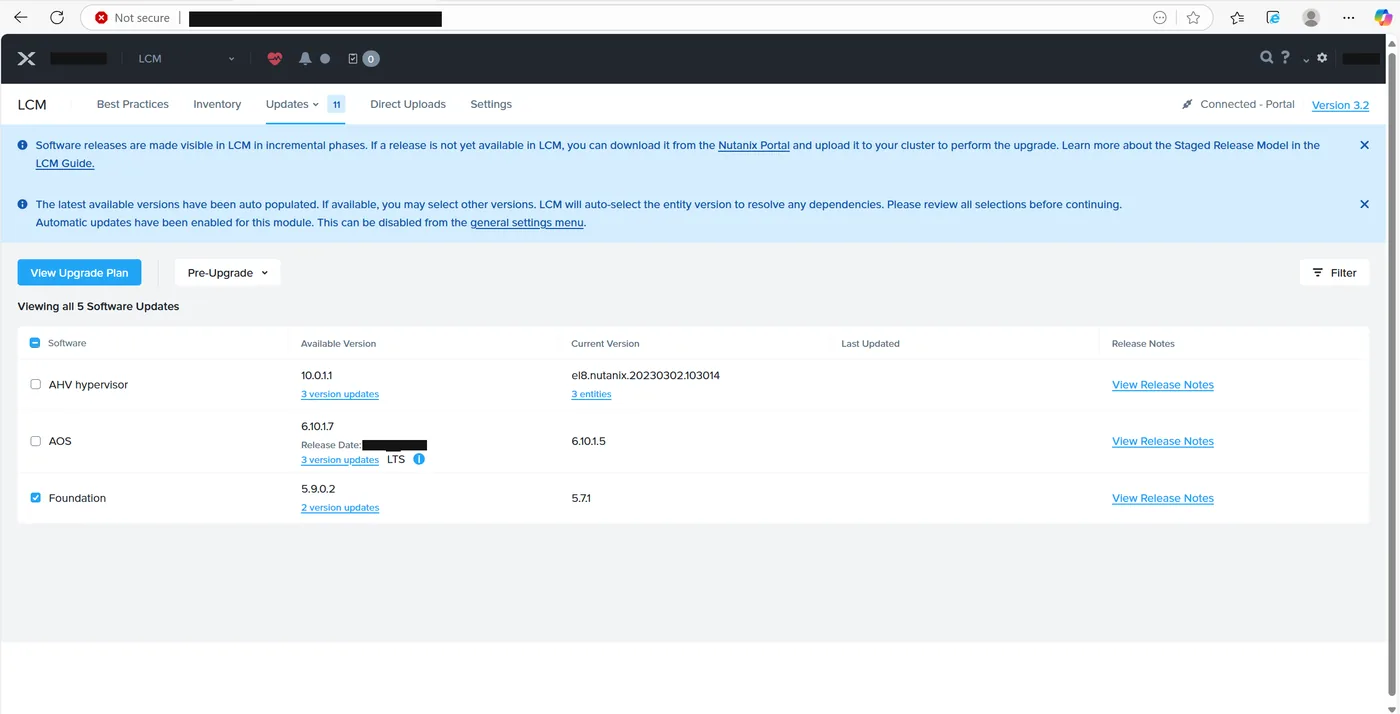Click the browser back arrow

pos(20,17)
